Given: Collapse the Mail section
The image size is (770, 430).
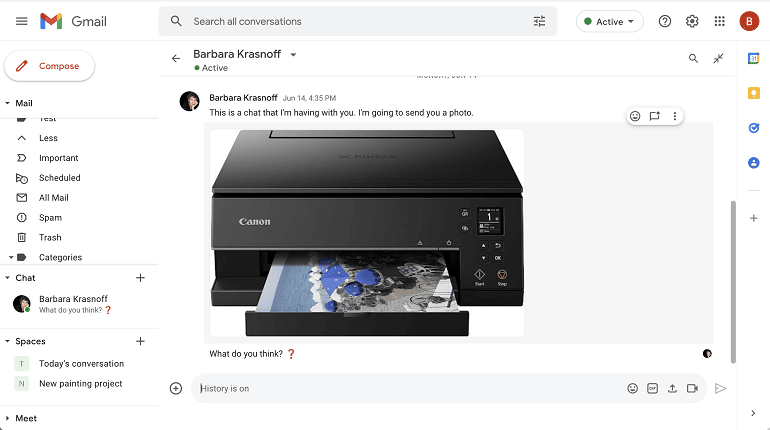Looking at the screenshot, I should [8, 103].
